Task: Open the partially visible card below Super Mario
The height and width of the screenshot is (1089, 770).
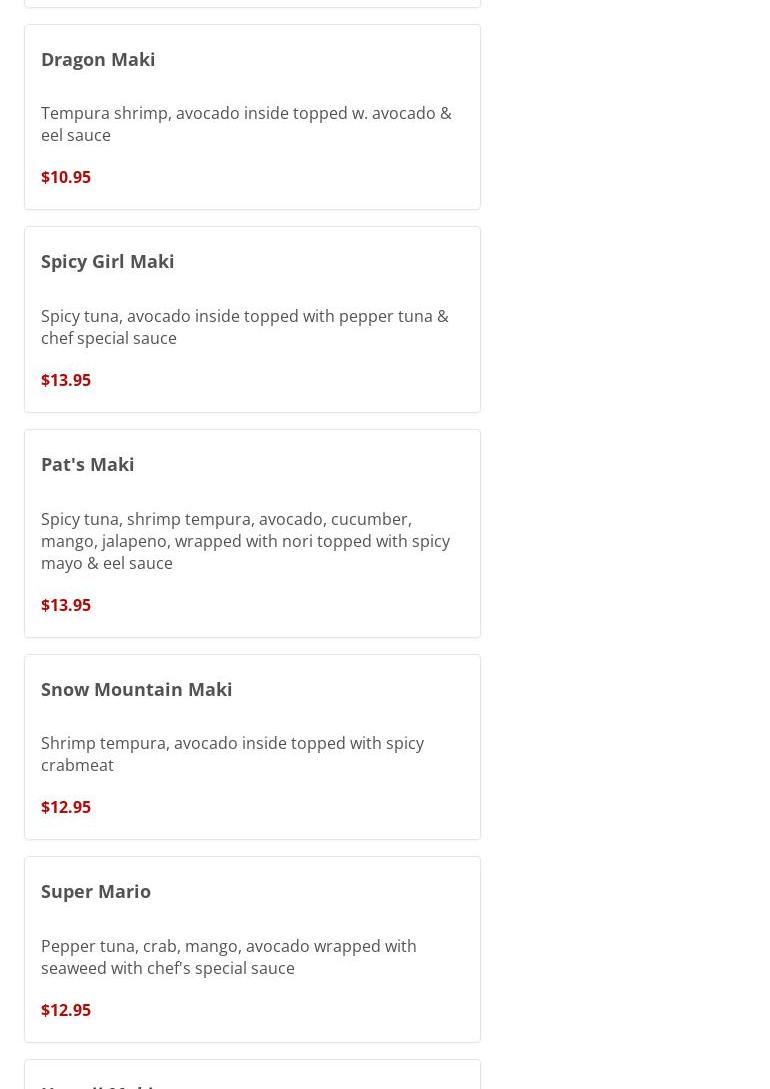Action: [x=252, y=1076]
